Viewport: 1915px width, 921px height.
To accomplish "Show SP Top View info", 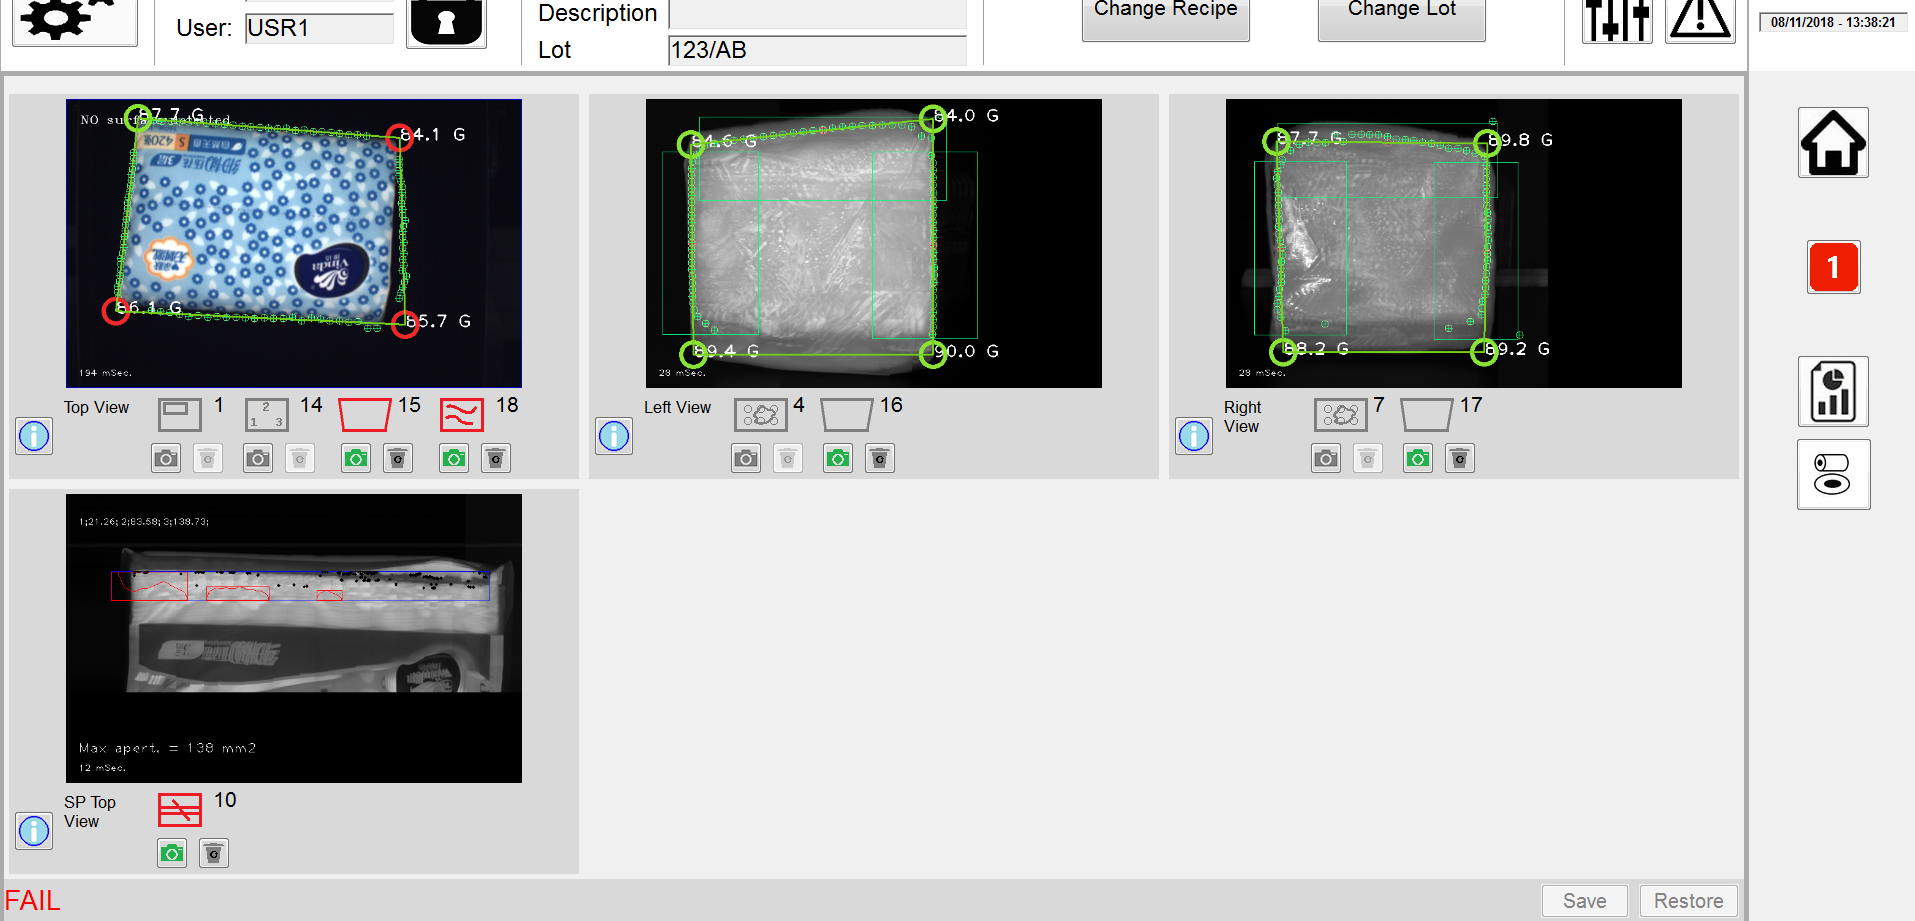I will tap(34, 831).
